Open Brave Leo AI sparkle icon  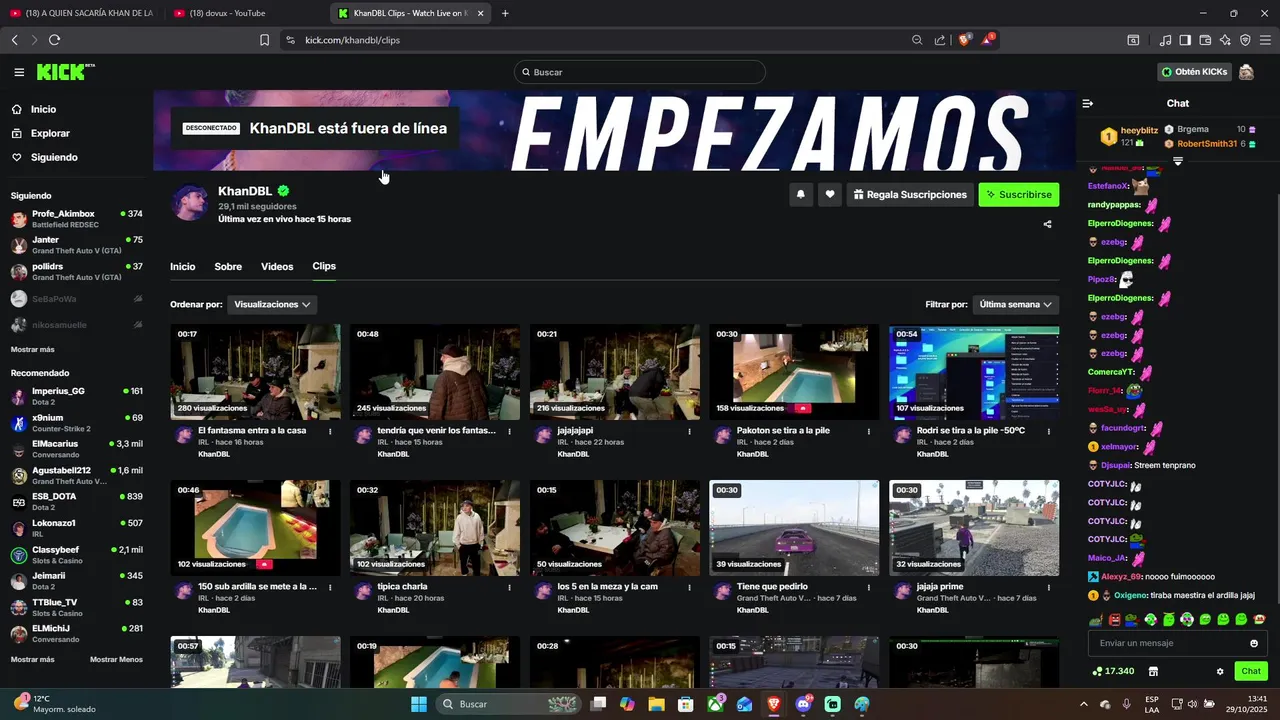point(1225,40)
